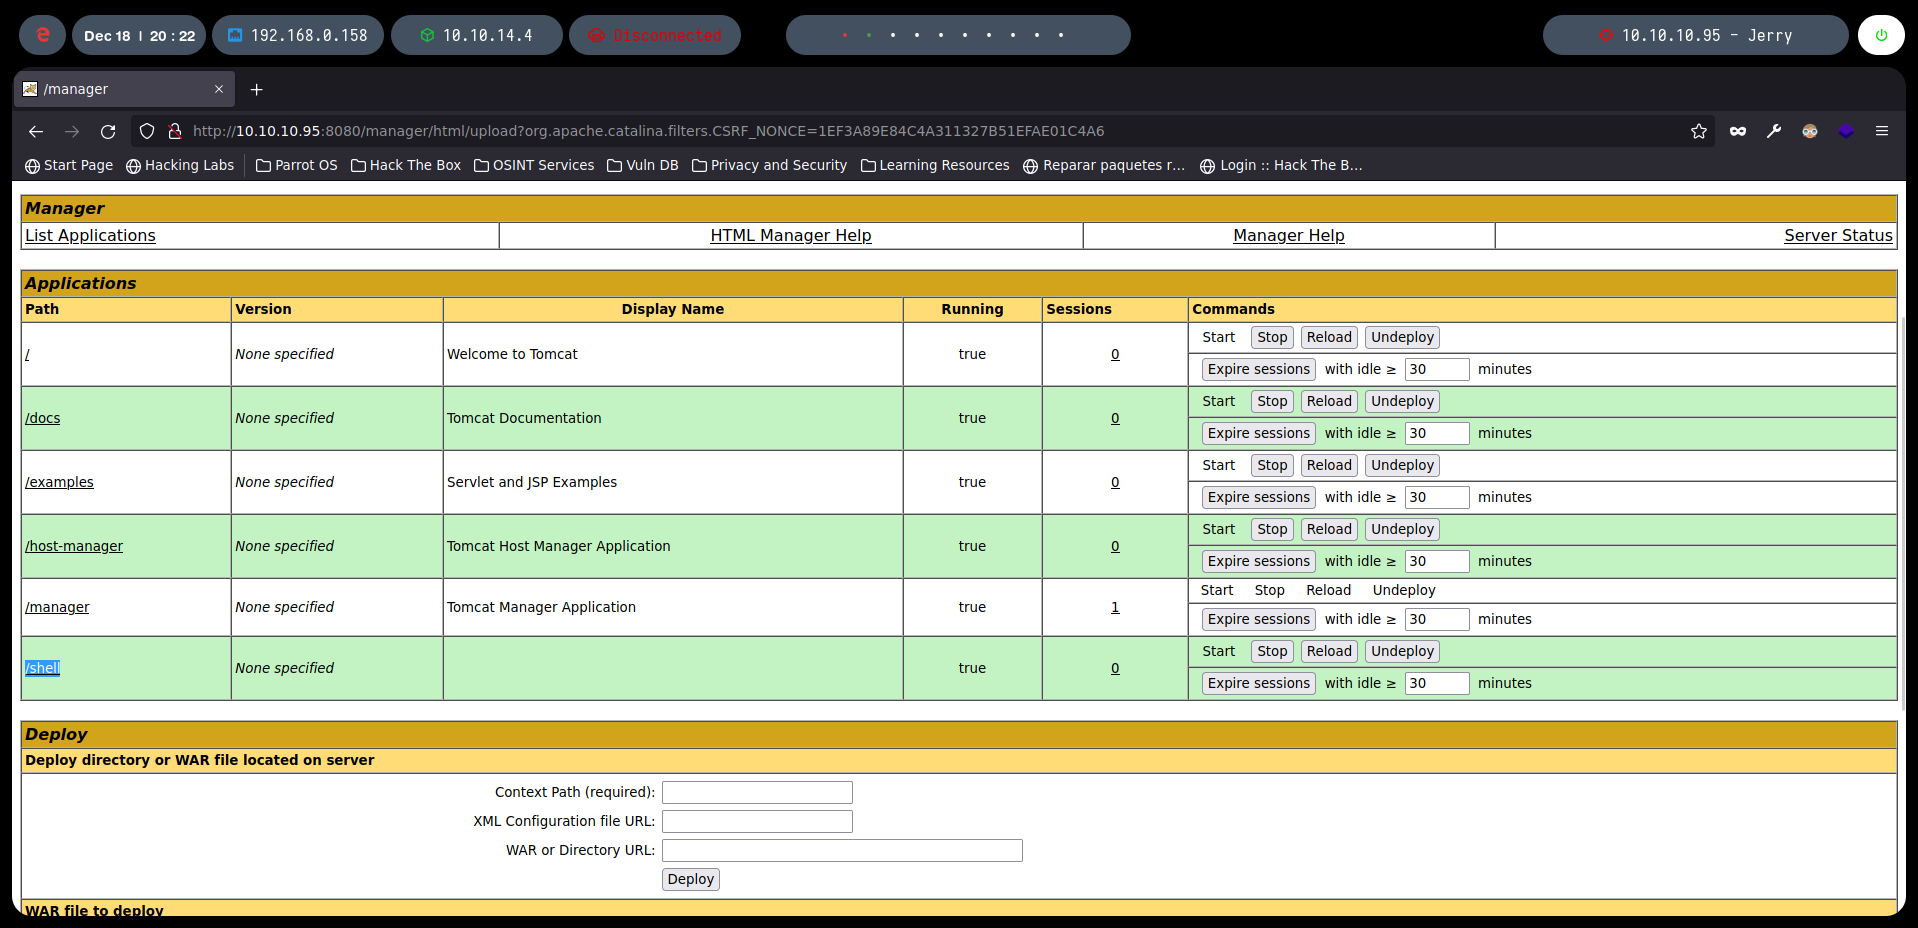Reload the page with the refresh icon
Screen dimensions: 1918x928
108,131
